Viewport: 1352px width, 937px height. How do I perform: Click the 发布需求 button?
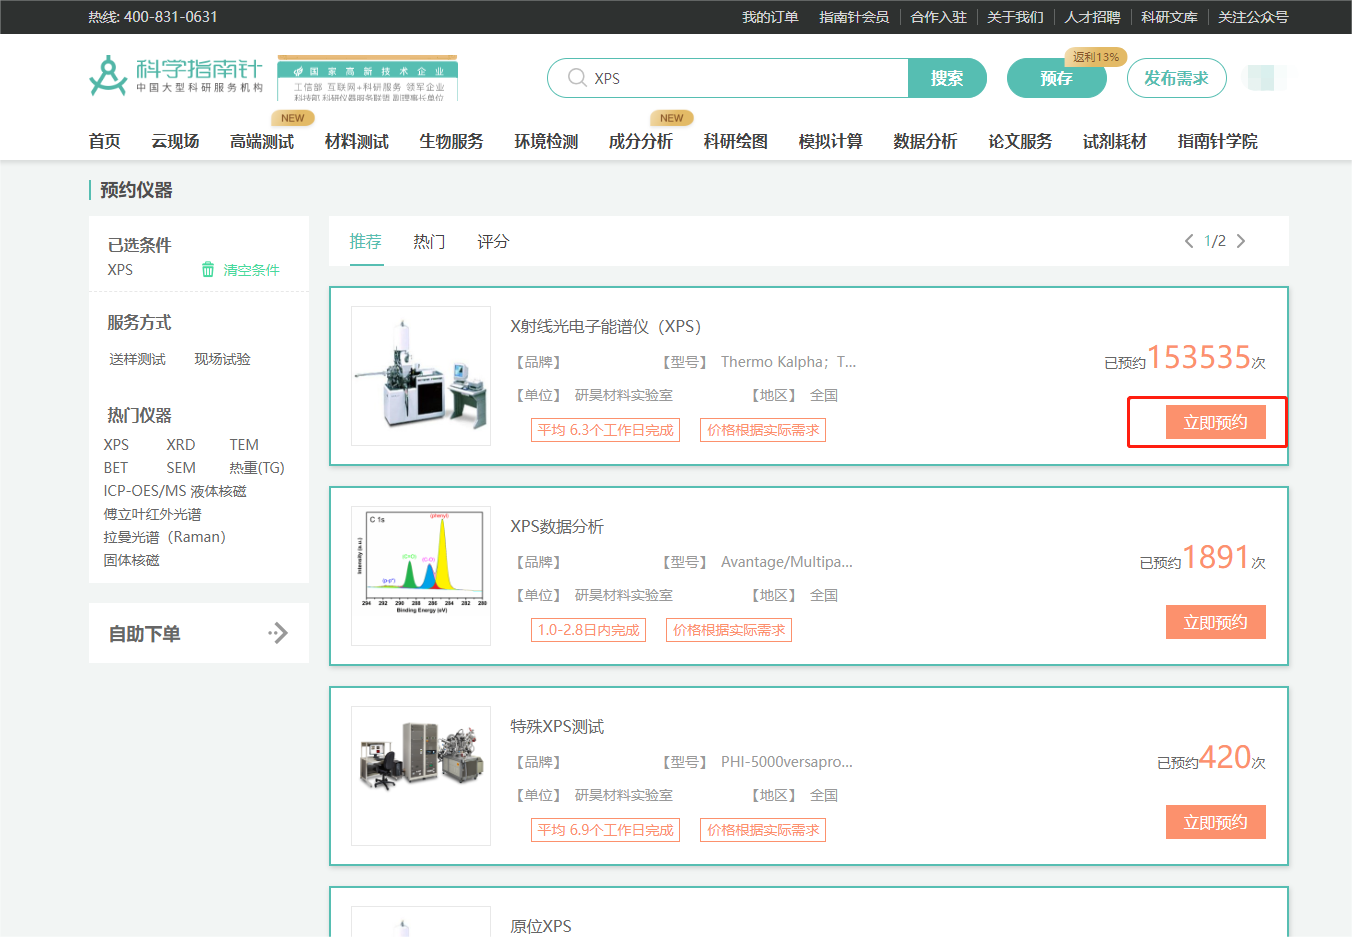[x=1176, y=77]
